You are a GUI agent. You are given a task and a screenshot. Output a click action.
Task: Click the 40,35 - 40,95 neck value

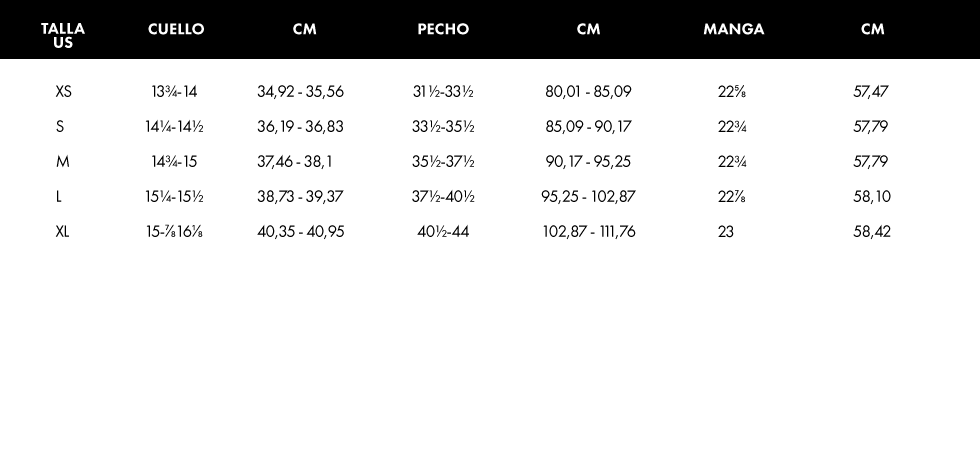coord(300,232)
